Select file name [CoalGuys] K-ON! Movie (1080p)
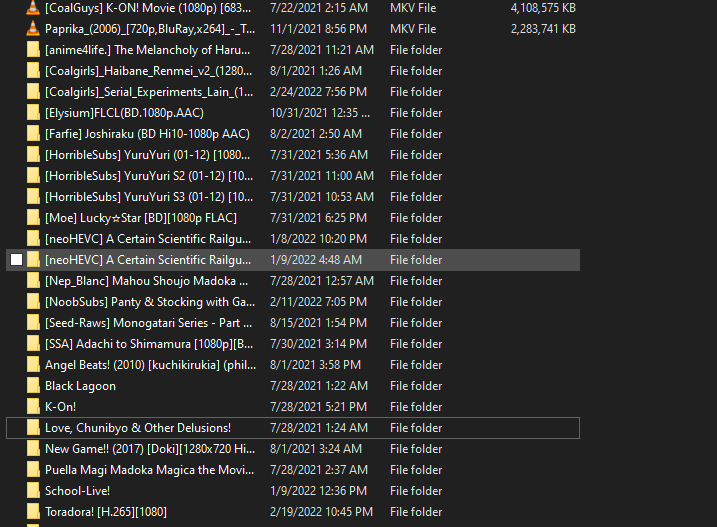Viewport: 717px width, 527px height. [148, 8]
